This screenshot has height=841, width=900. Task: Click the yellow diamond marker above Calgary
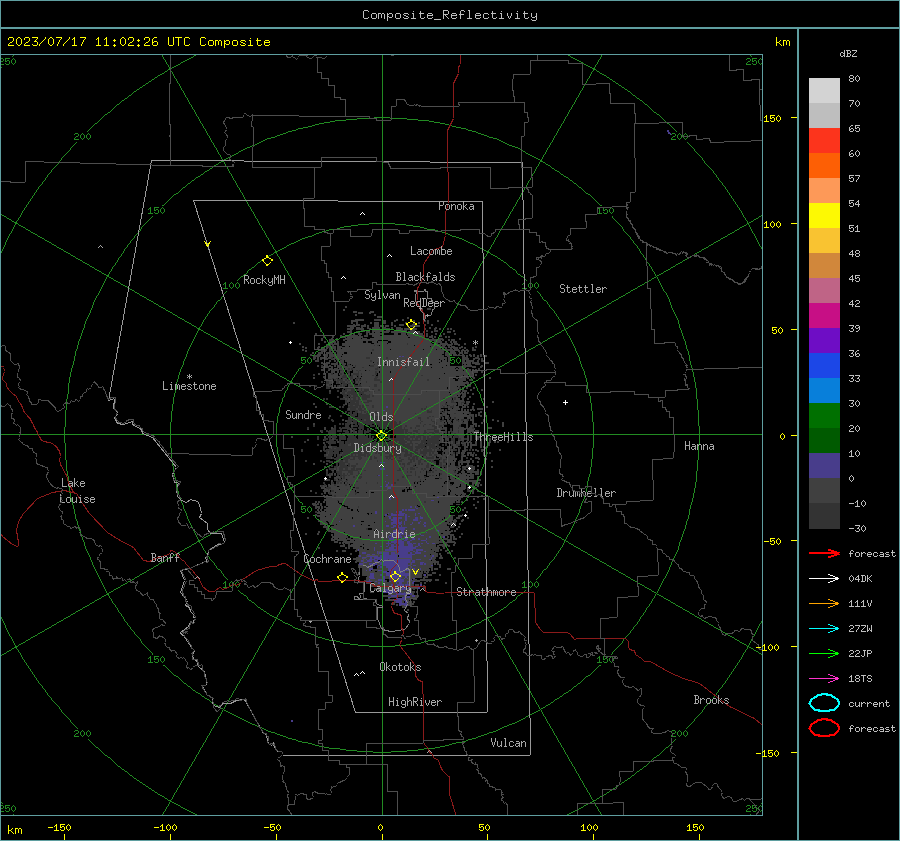tap(395, 576)
